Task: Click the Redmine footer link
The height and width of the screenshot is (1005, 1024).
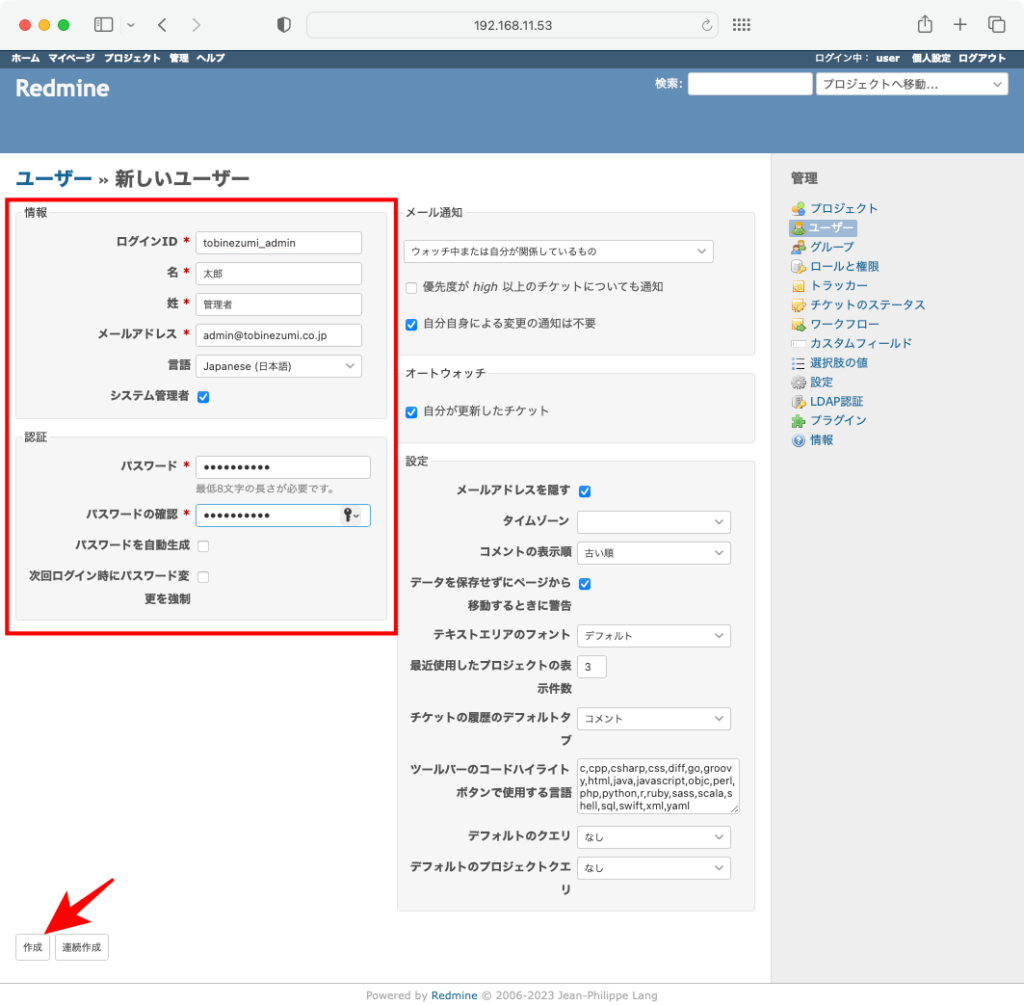Action: point(454,995)
